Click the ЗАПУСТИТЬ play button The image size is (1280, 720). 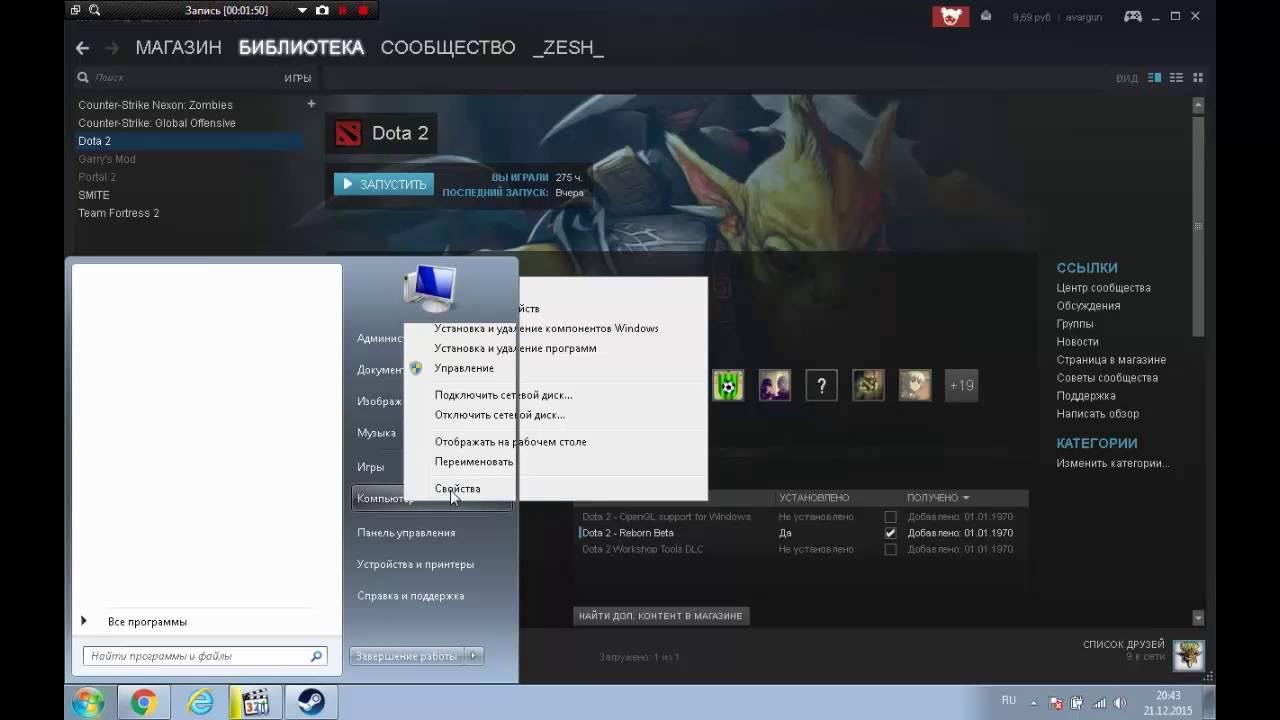(x=384, y=184)
